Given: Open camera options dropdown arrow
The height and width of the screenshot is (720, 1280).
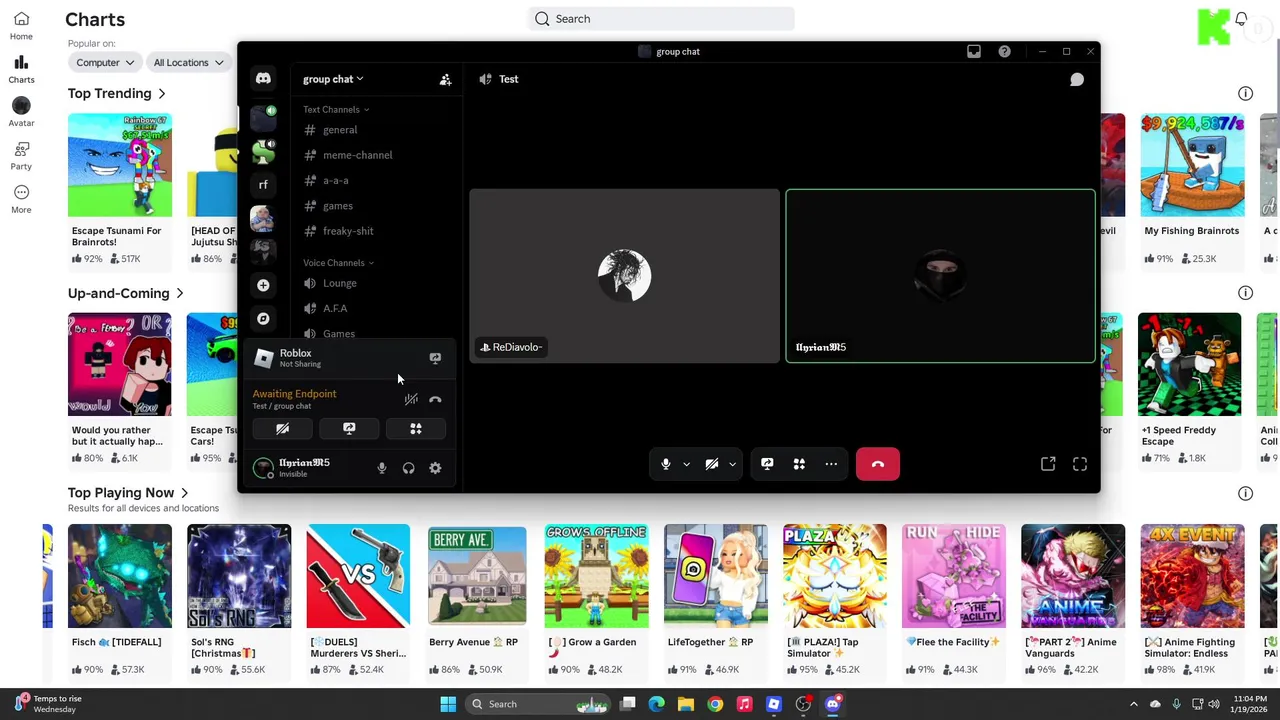Looking at the screenshot, I should pyautogui.click(x=732, y=464).
